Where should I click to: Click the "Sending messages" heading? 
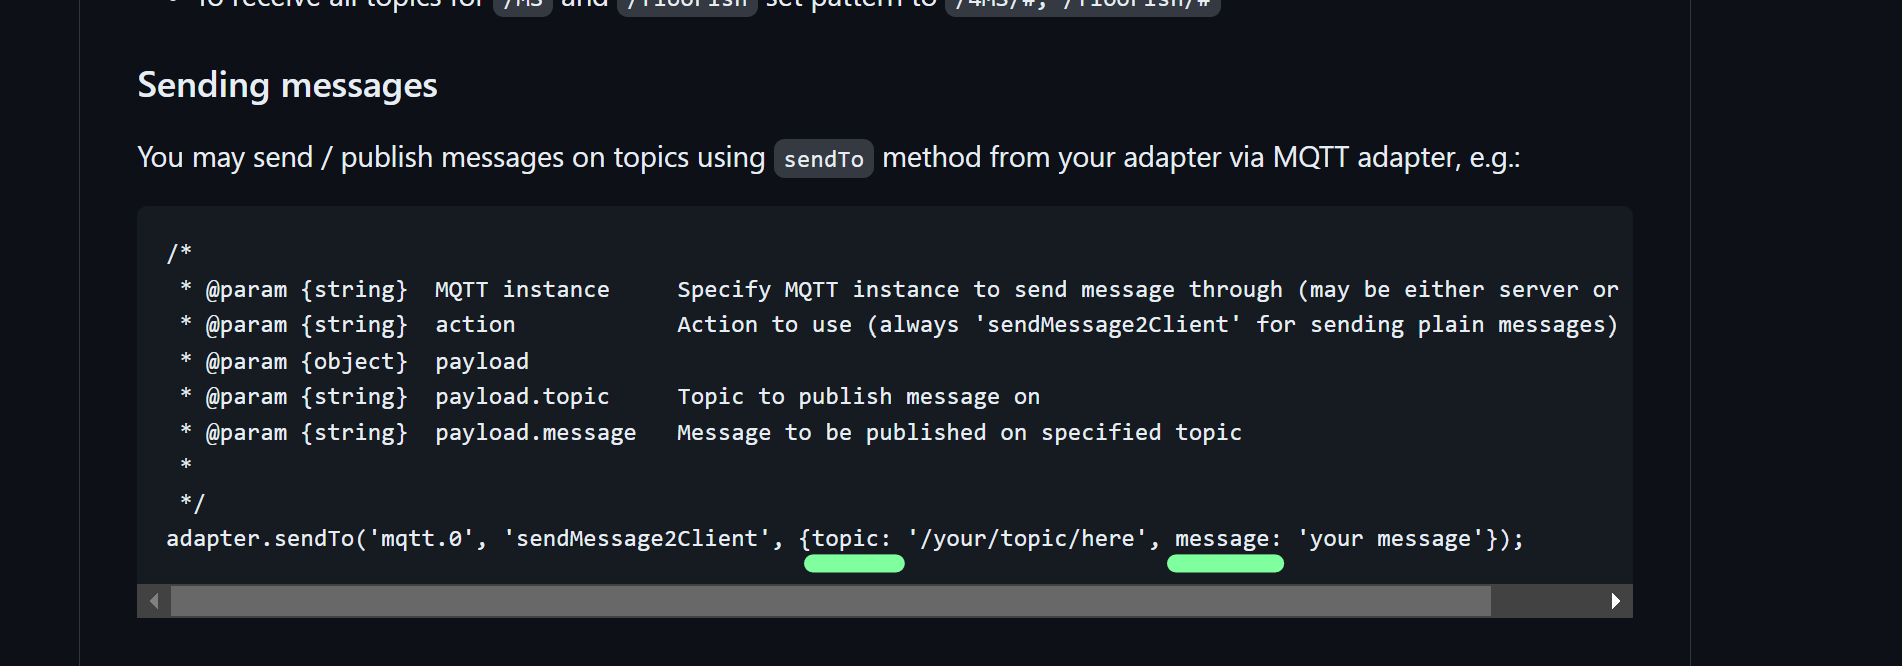pos(287,85)
